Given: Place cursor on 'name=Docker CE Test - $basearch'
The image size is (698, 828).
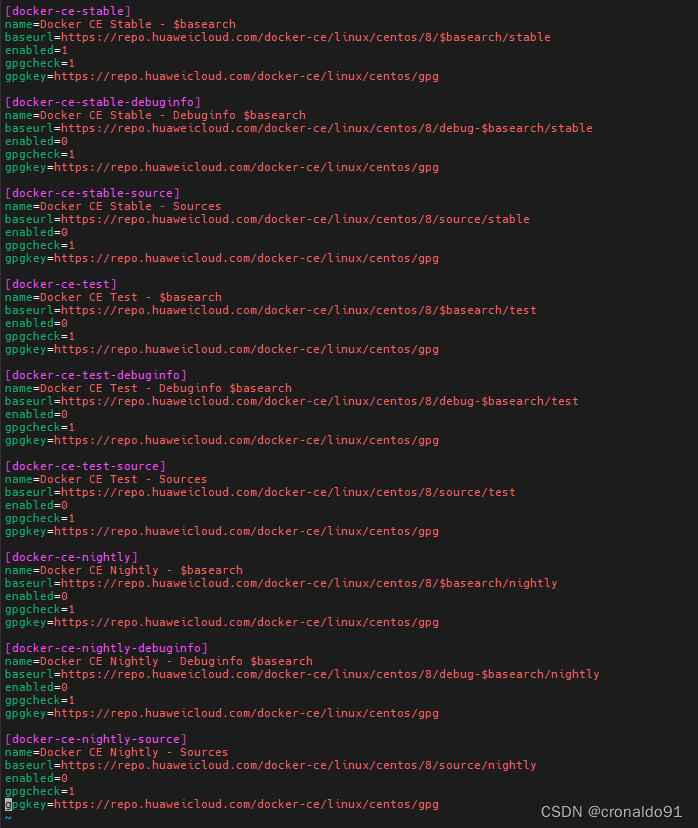Looking at the screenshot, I should point(113,297).
